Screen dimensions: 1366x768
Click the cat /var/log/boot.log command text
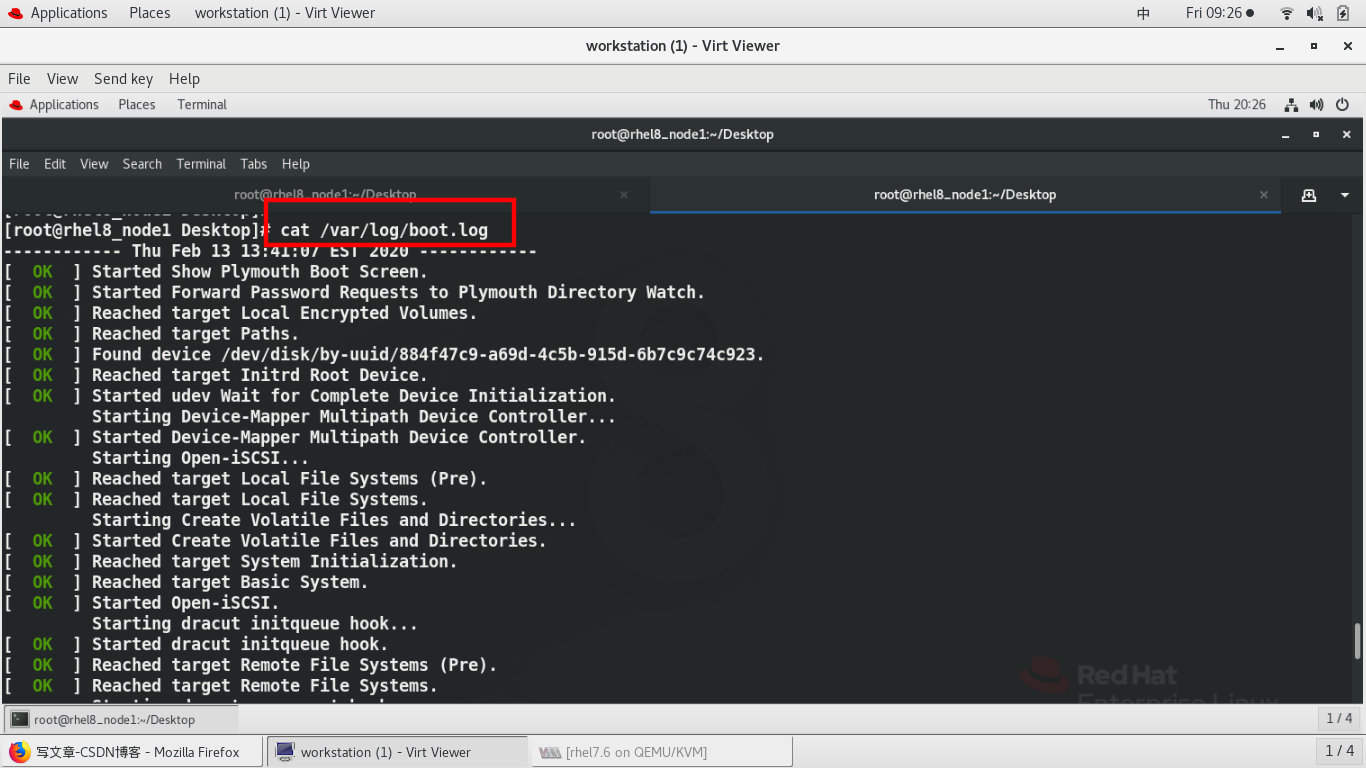(384, 231)
